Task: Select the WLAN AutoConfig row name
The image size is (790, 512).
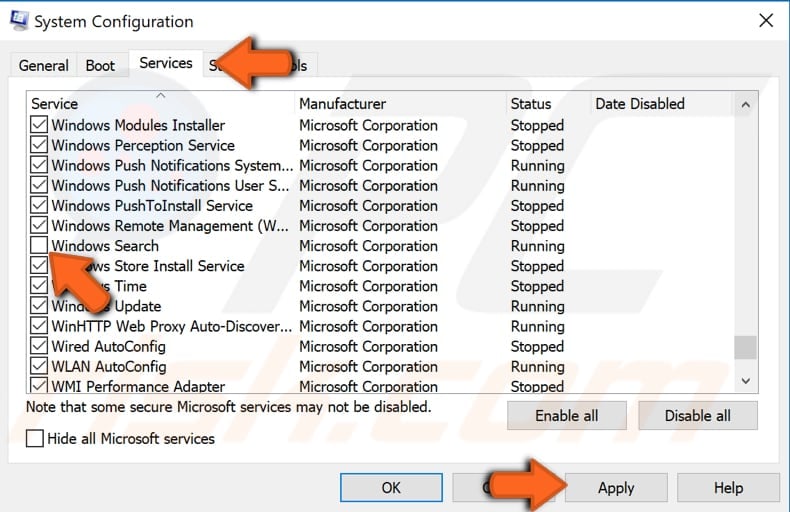Action: click(109, 366)
